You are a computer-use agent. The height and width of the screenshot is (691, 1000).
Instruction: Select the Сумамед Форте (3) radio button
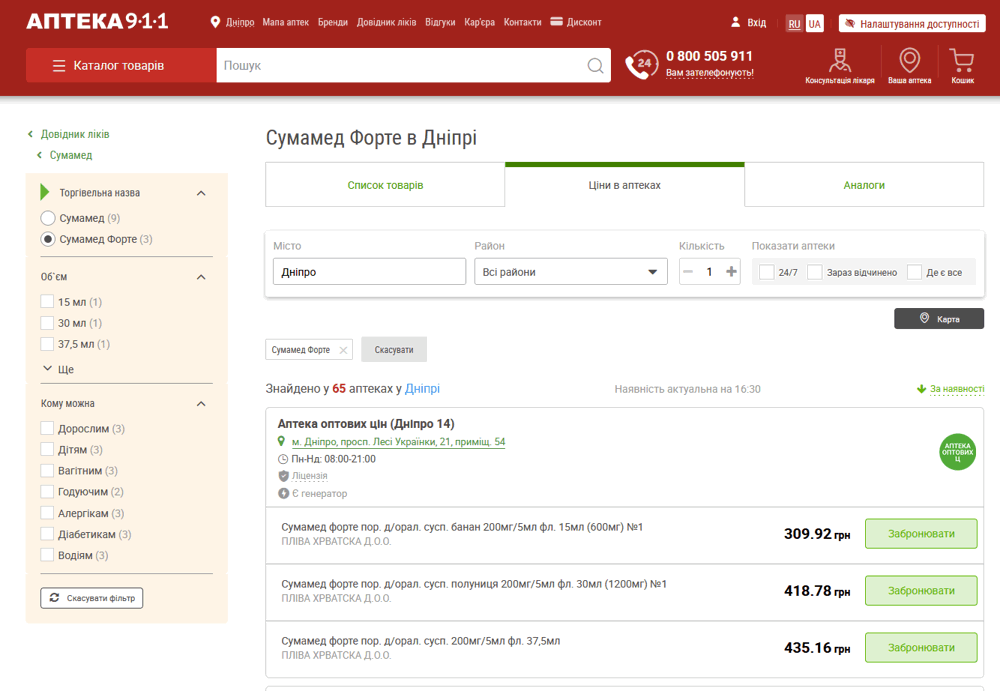(x=48, y=239)
